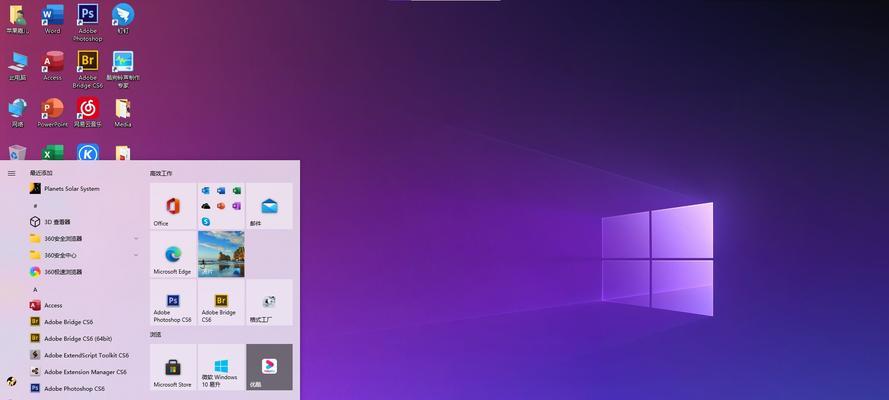Click the small Word icon in the folder tile
The image size is (889, 400).
point(221,190)
